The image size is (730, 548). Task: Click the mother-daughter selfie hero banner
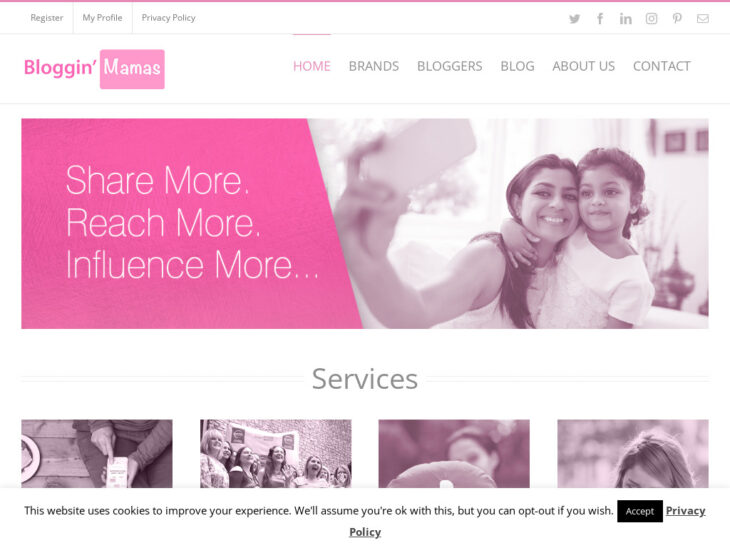tap(365, 223)
